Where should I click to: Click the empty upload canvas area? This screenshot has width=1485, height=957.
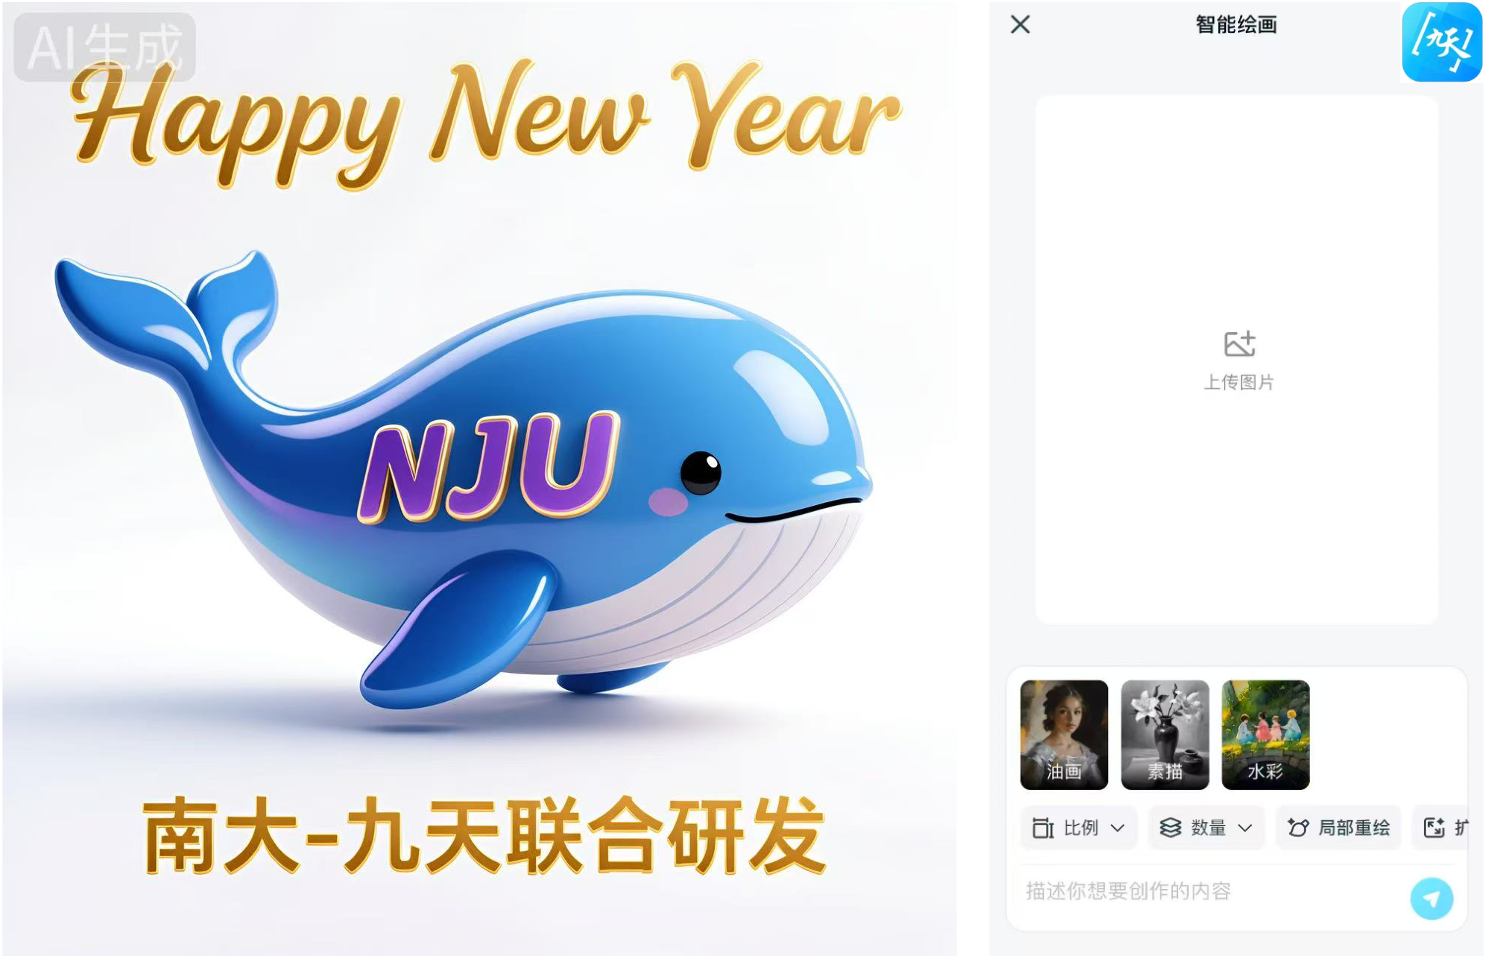pos(1237,360)
